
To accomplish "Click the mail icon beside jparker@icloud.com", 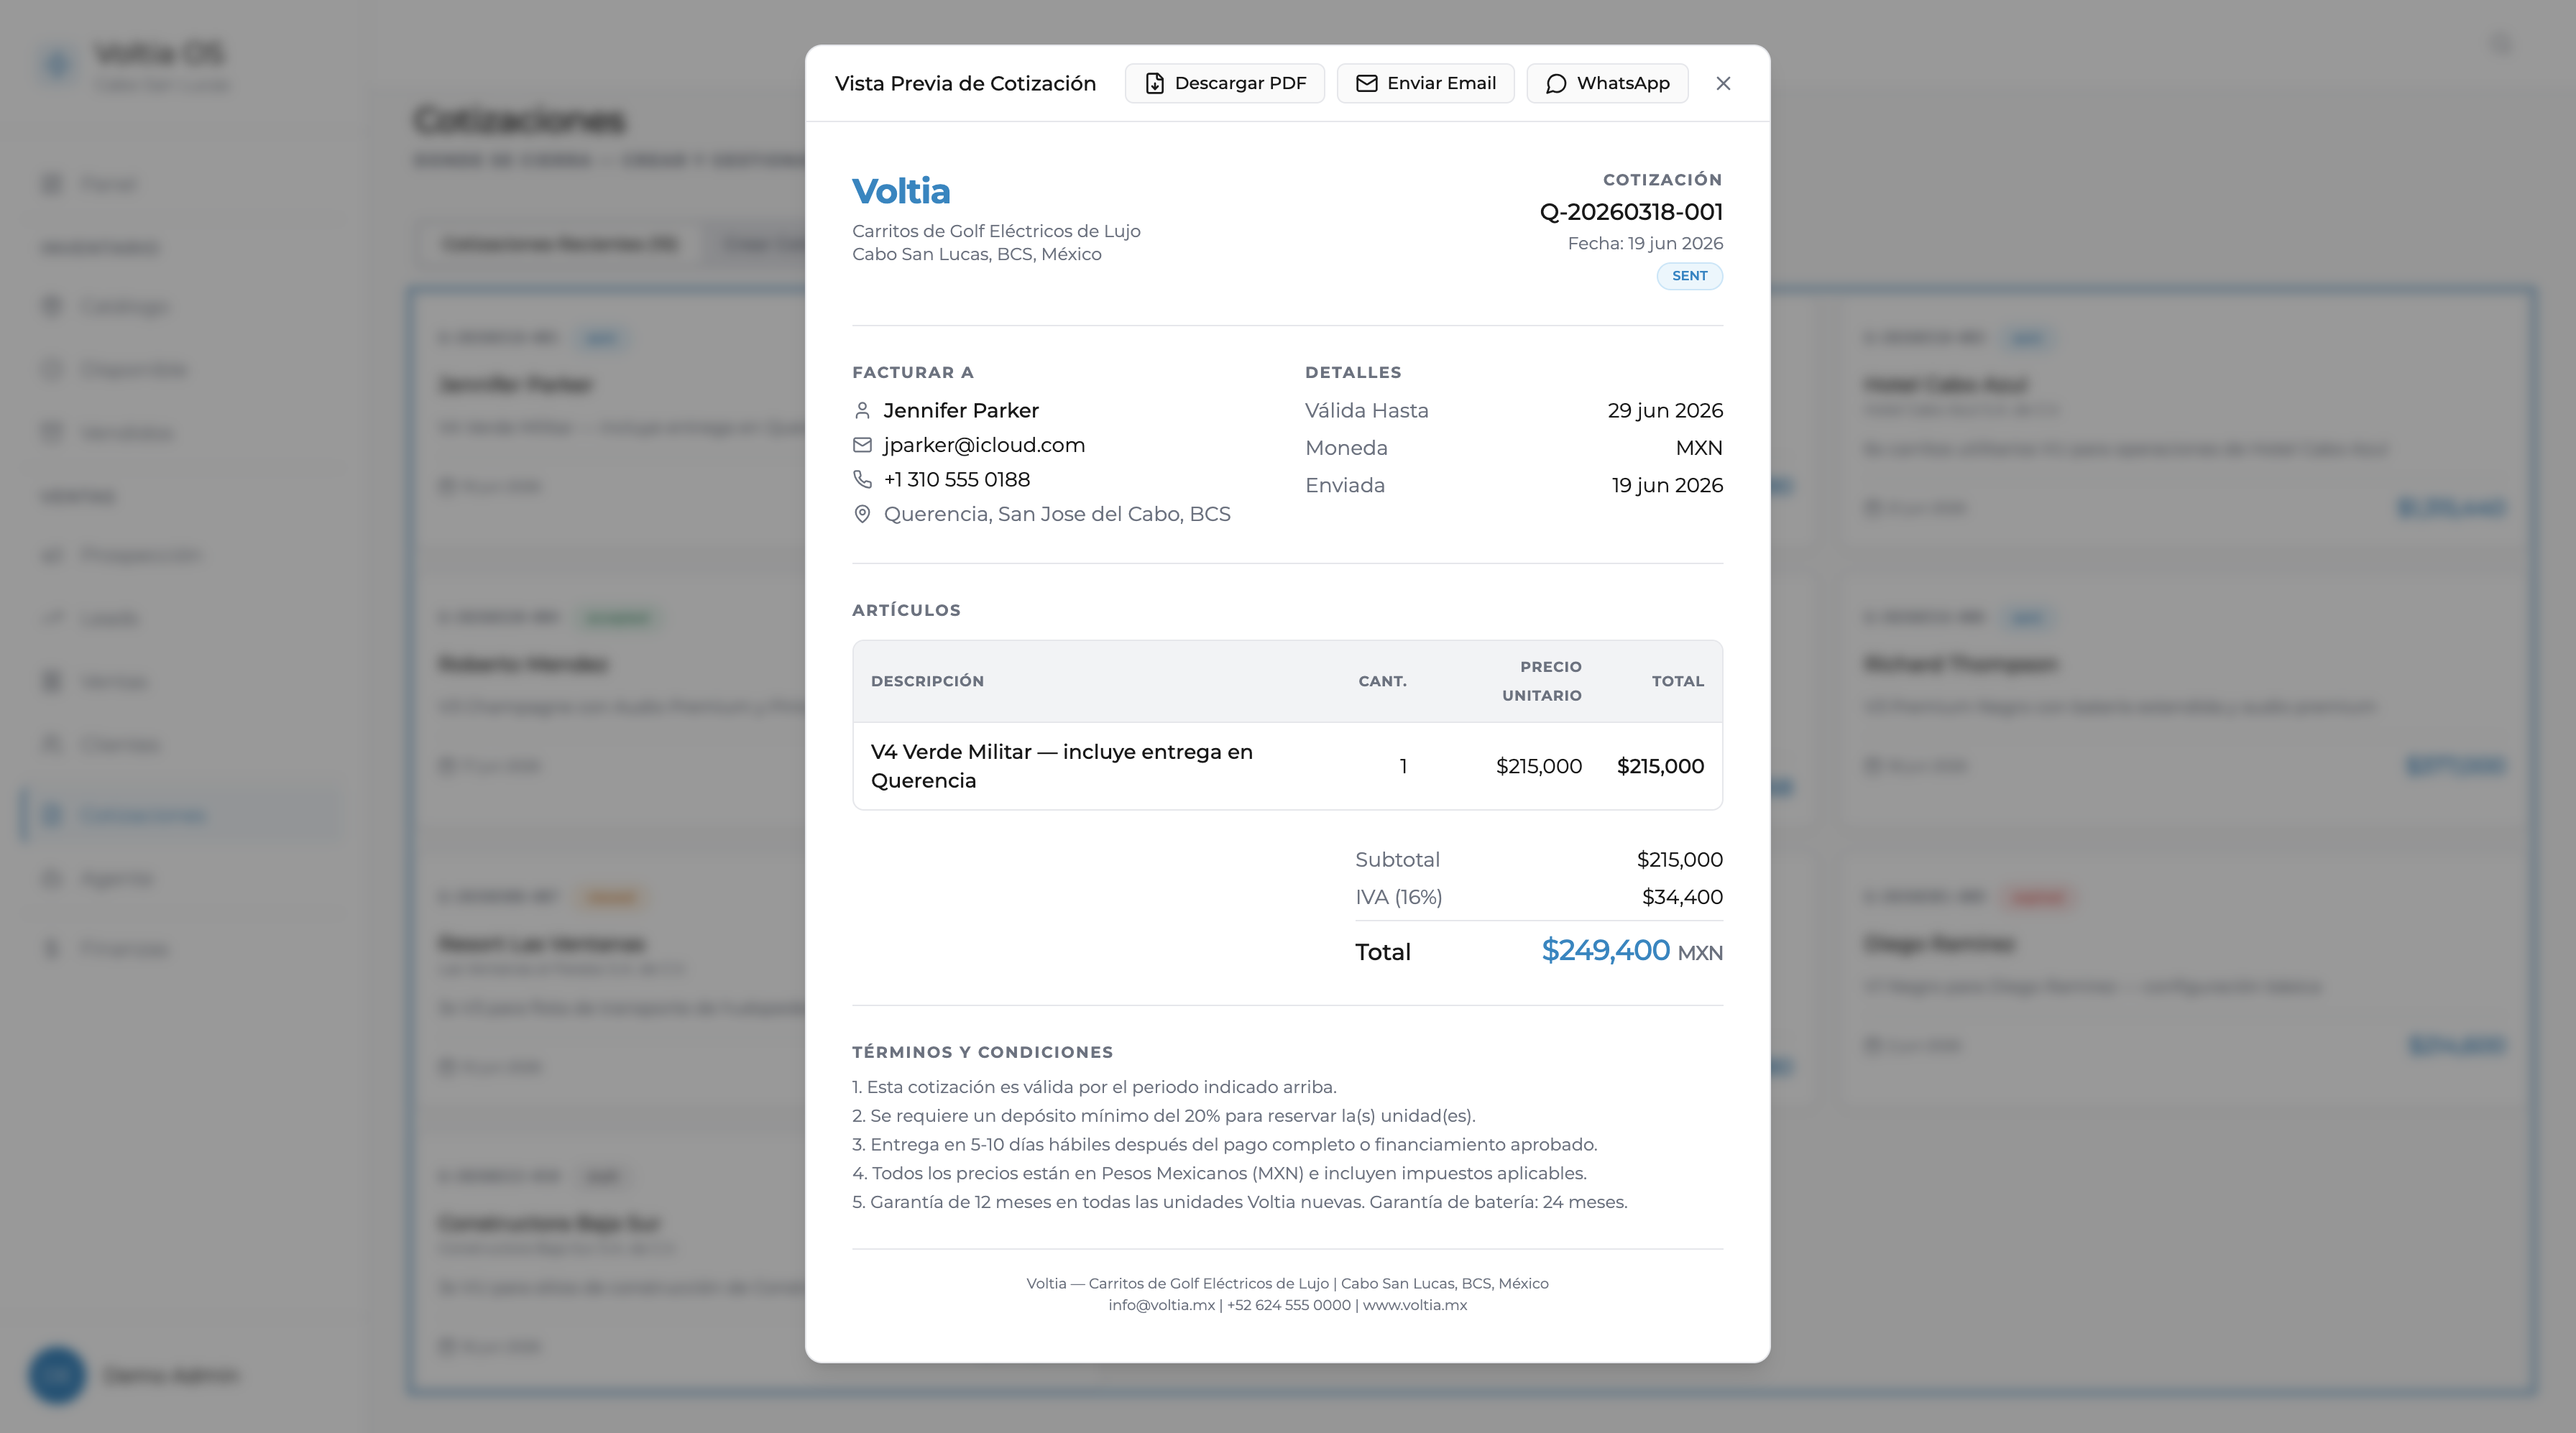I will click(x=862, y=445).
